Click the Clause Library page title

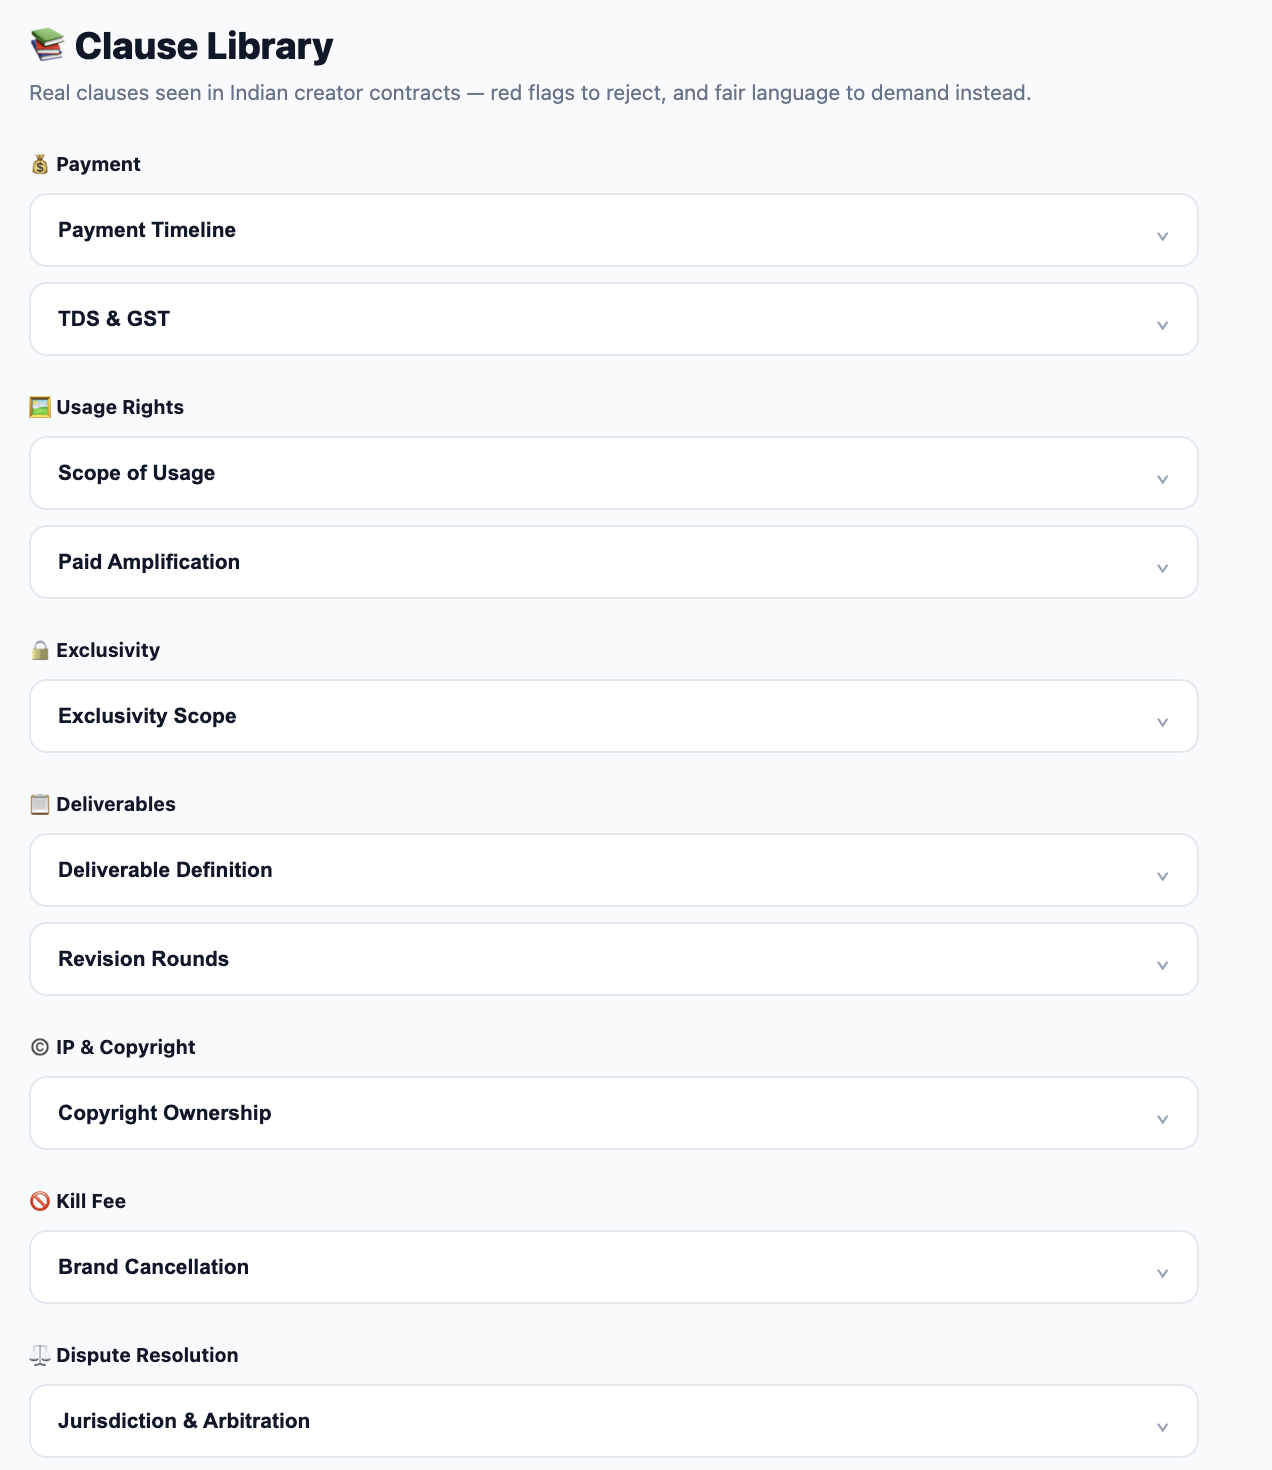point(204,45)
